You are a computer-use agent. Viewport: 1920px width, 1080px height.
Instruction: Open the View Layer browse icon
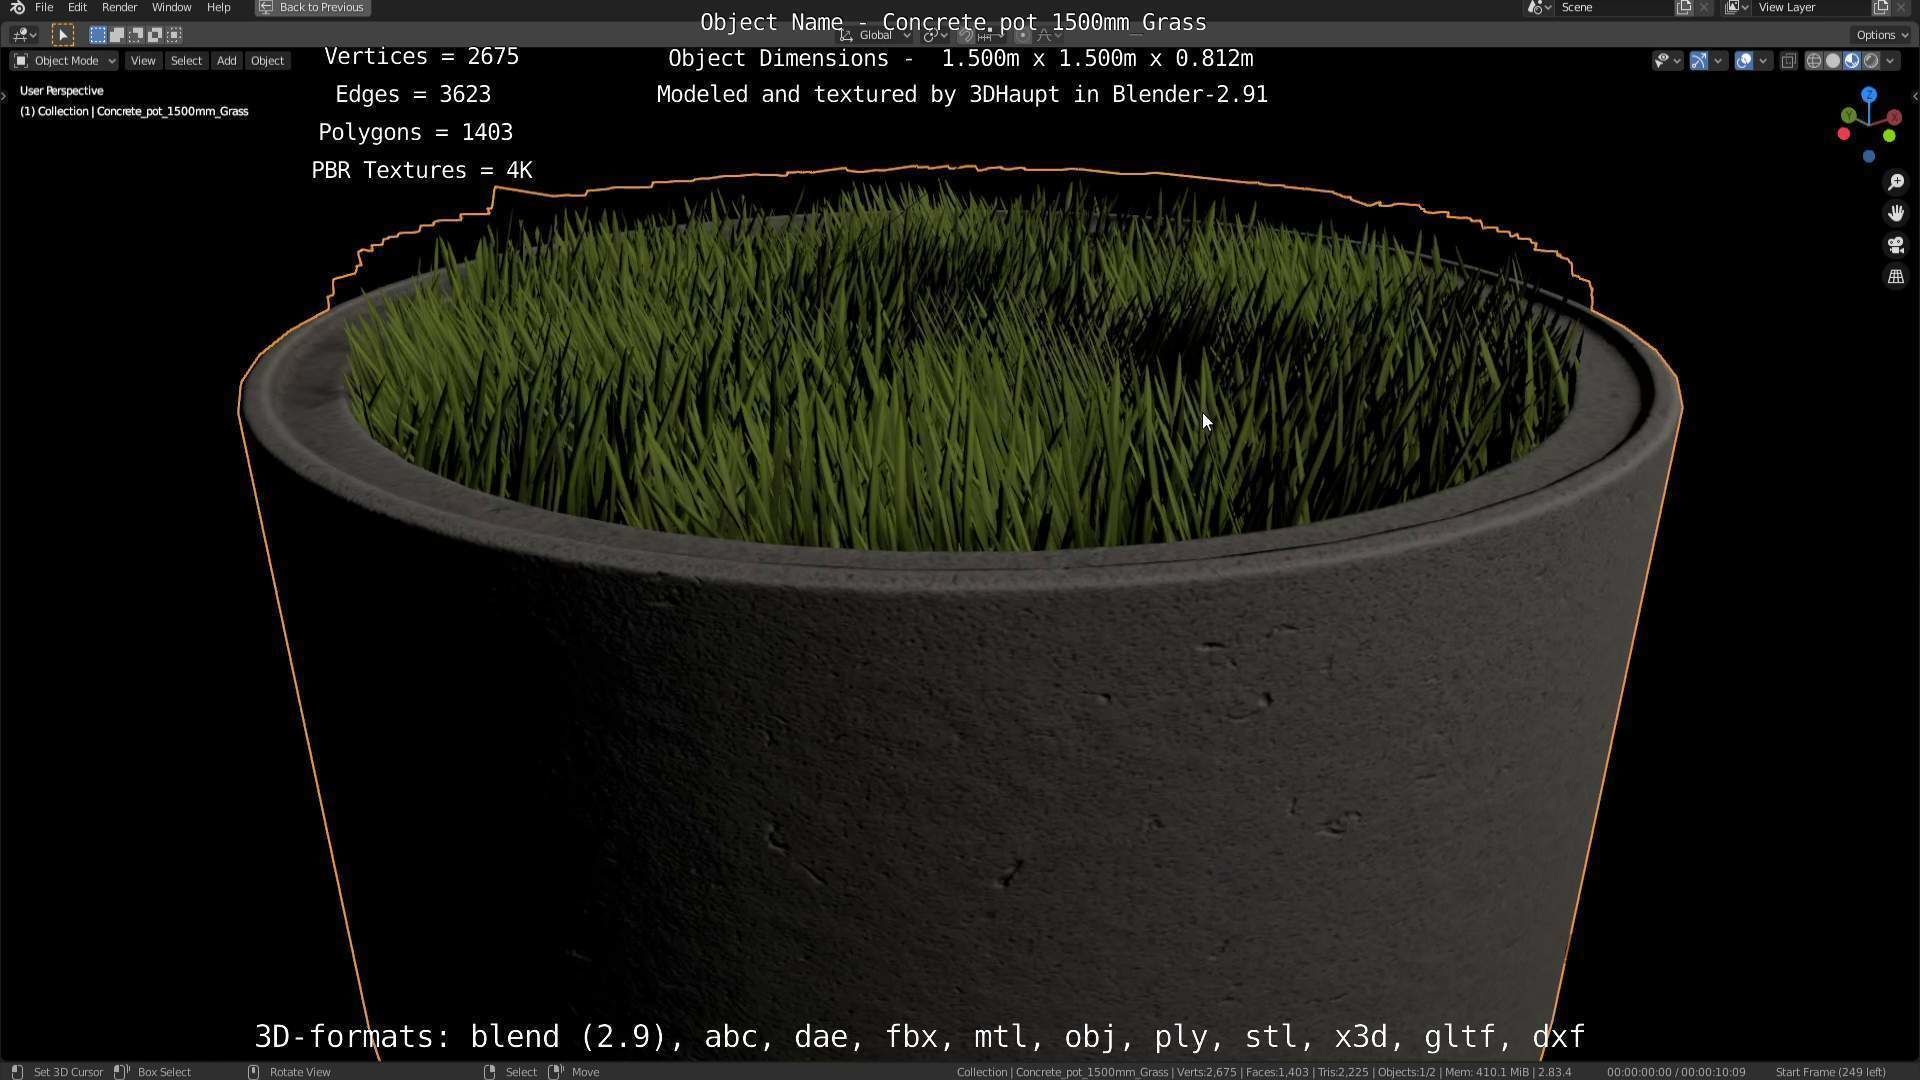point(1737,8)
